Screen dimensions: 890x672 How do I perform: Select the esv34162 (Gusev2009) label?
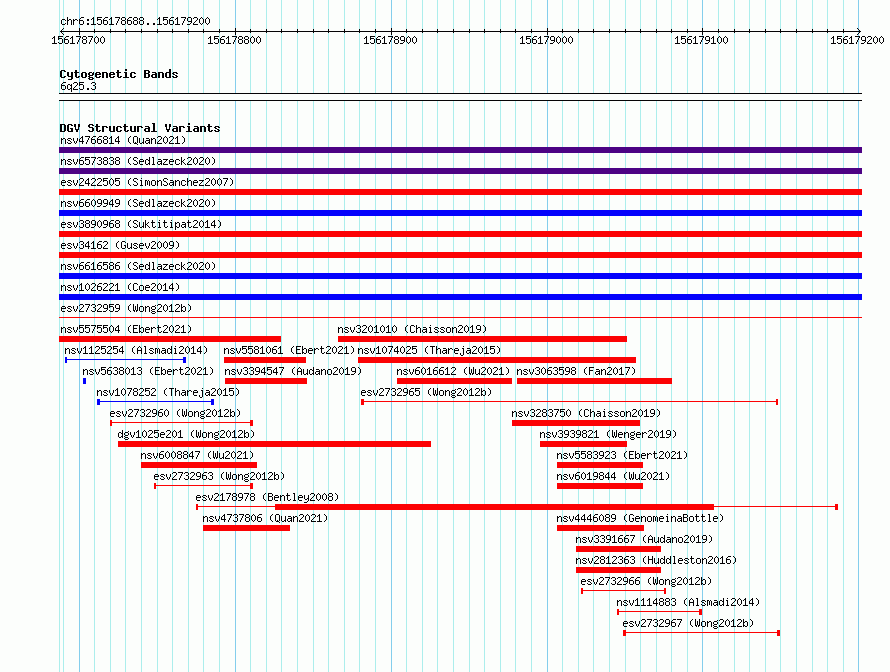pos(120,245)
